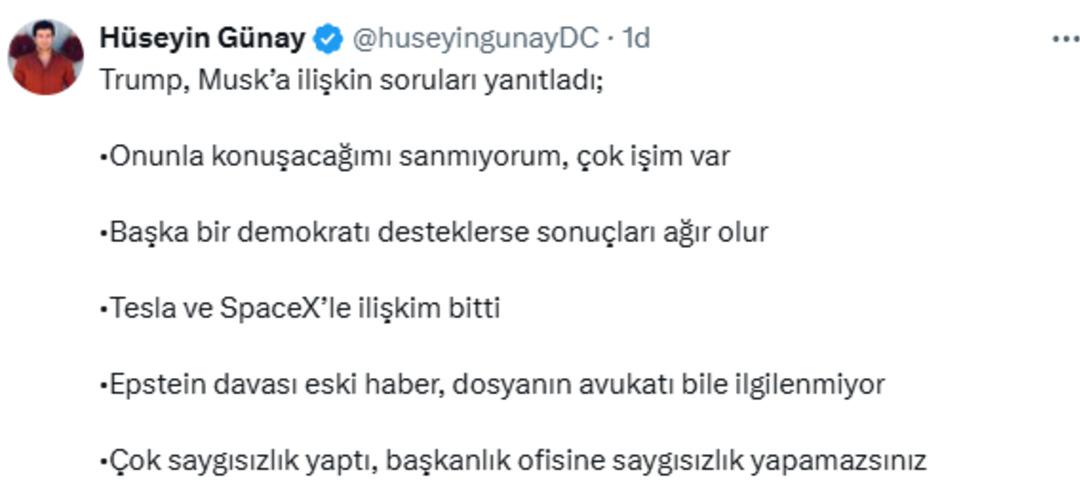Viewport: 1080px width, 487px height.
Task: Open Hüseyin Günay's profile picture
Action: [x=46, y=57]
